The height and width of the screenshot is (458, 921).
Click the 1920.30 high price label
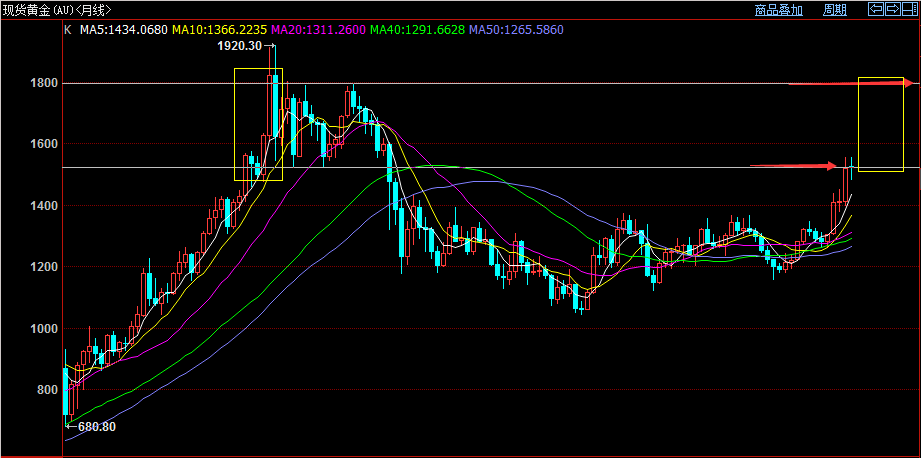pos(240,46)
